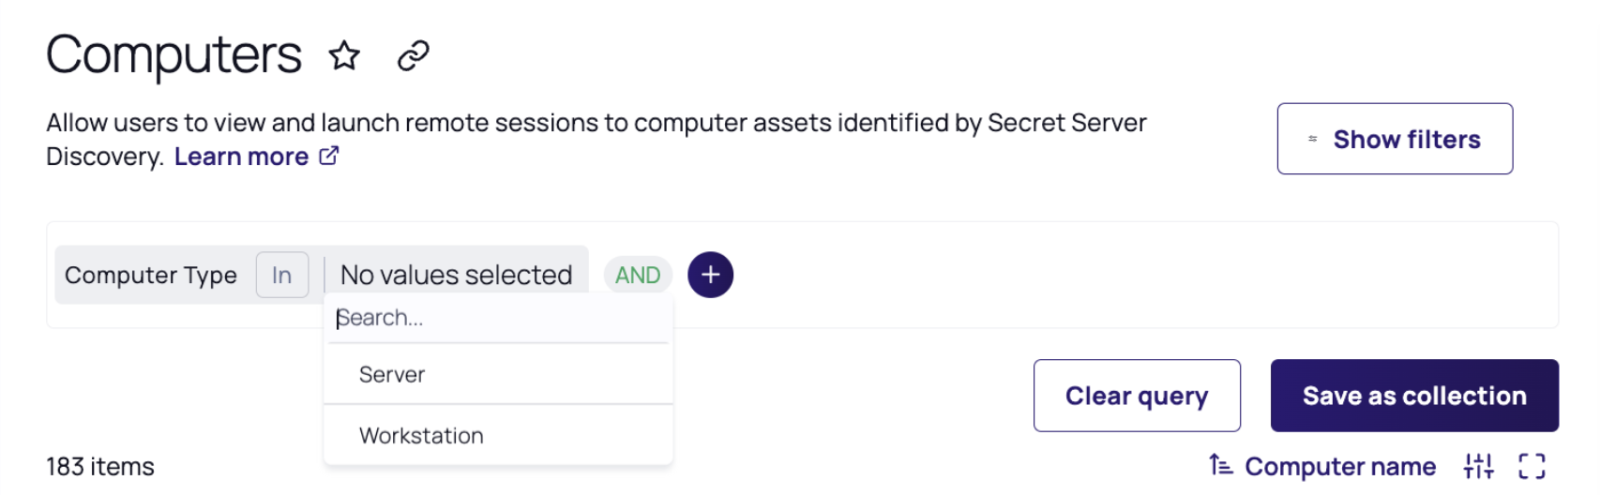The image size is (1600, 495).
Task: Click Show filters button
Action: tap(1394, 139)
